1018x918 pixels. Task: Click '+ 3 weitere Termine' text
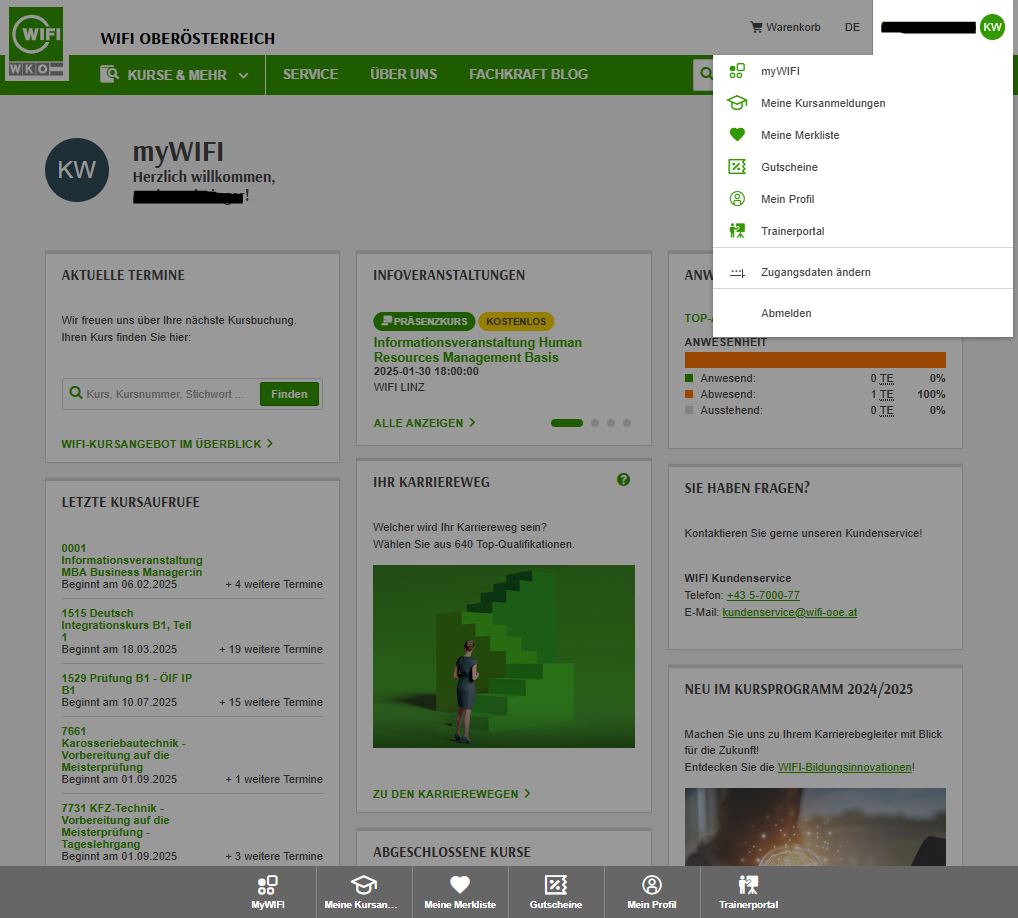coord(274,856)
